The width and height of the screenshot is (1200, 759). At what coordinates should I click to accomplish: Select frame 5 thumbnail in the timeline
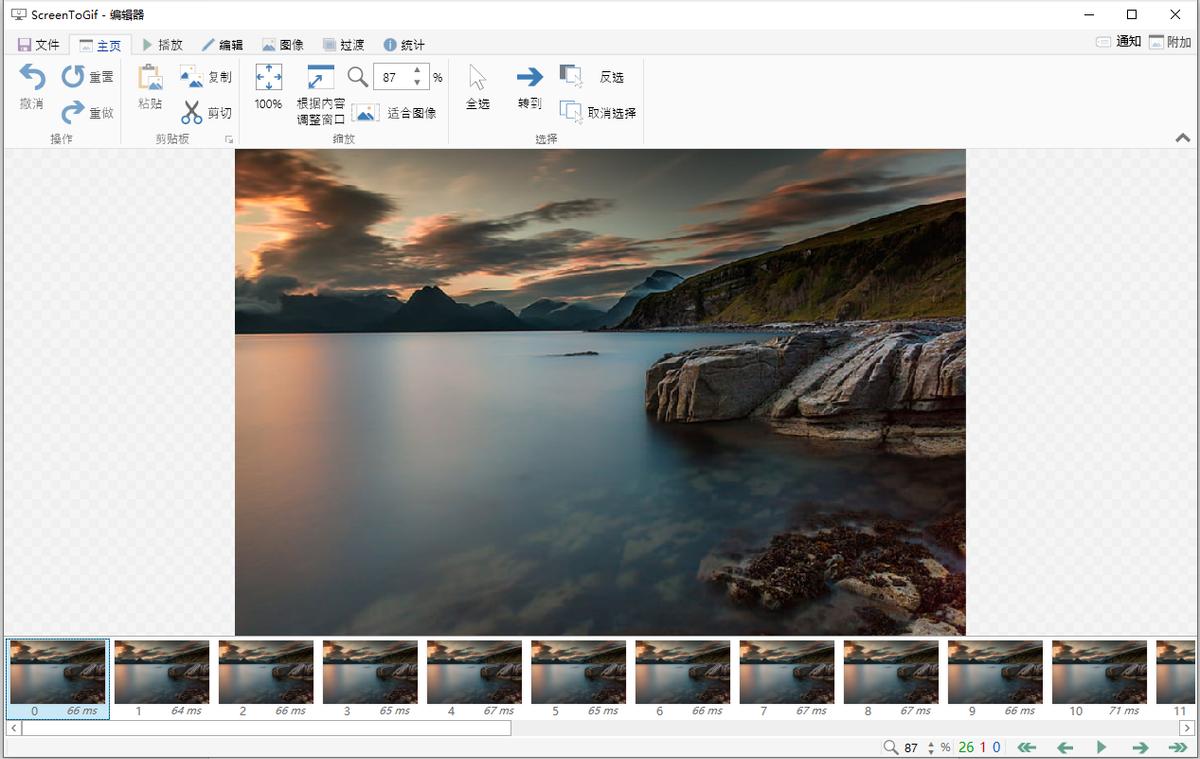tap(578, 672)
